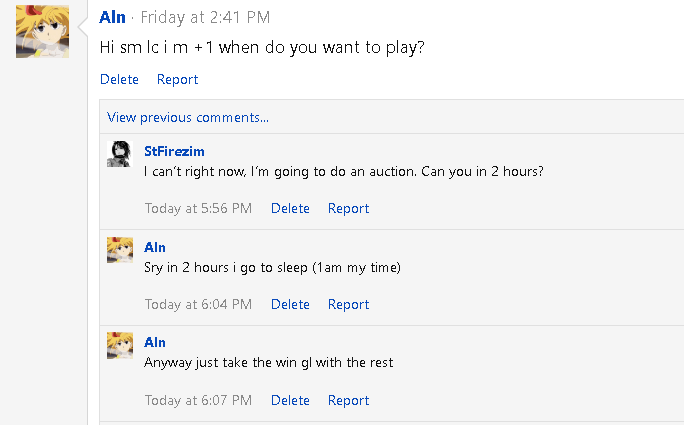684x425 pixels.
Task: Click the 'Today at 6:04 PM' timestamp
Action: [198, 304]
